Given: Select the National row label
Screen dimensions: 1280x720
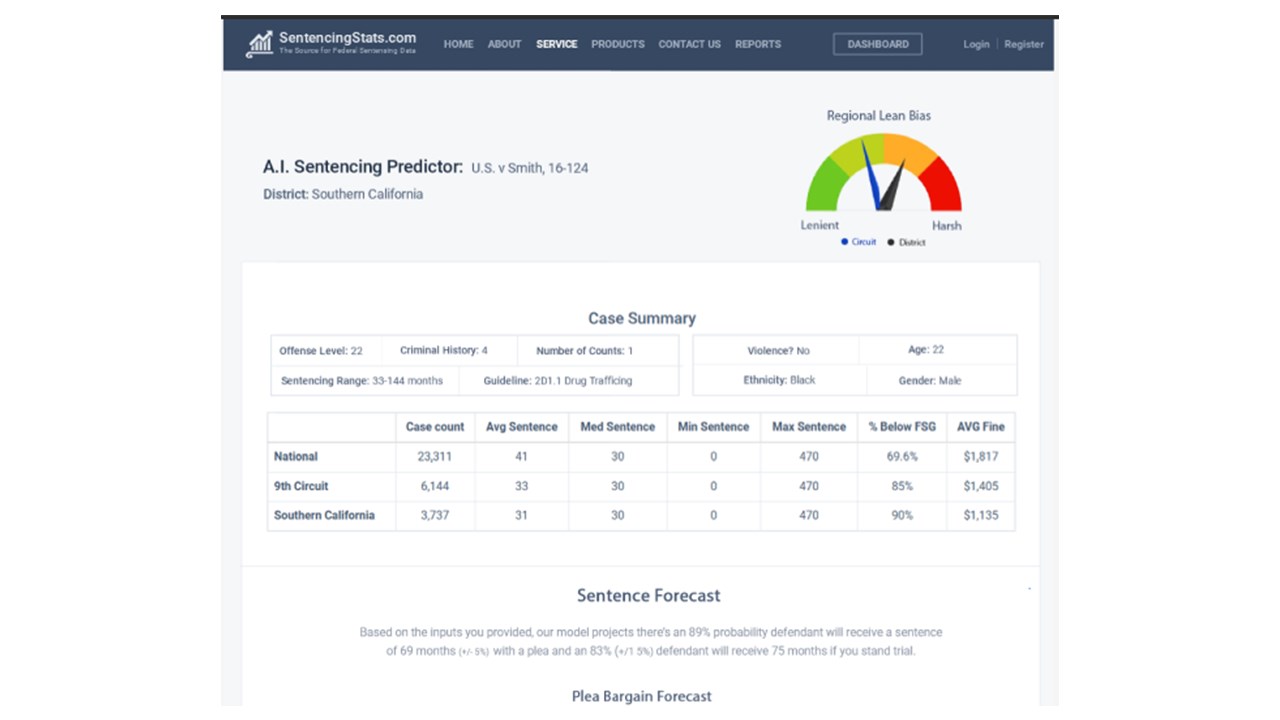Looking at the screenshot, I should [296, 456].
